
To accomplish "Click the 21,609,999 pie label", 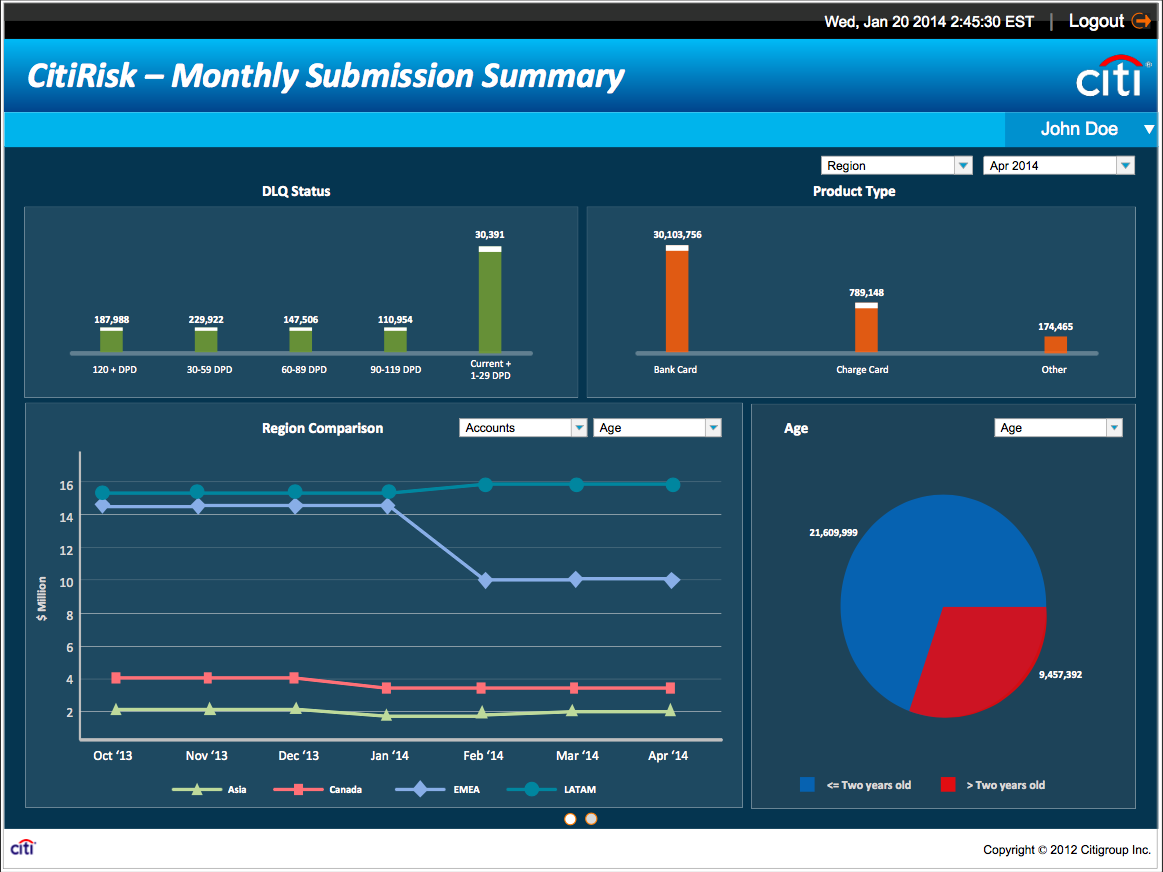I will (833, 532).
